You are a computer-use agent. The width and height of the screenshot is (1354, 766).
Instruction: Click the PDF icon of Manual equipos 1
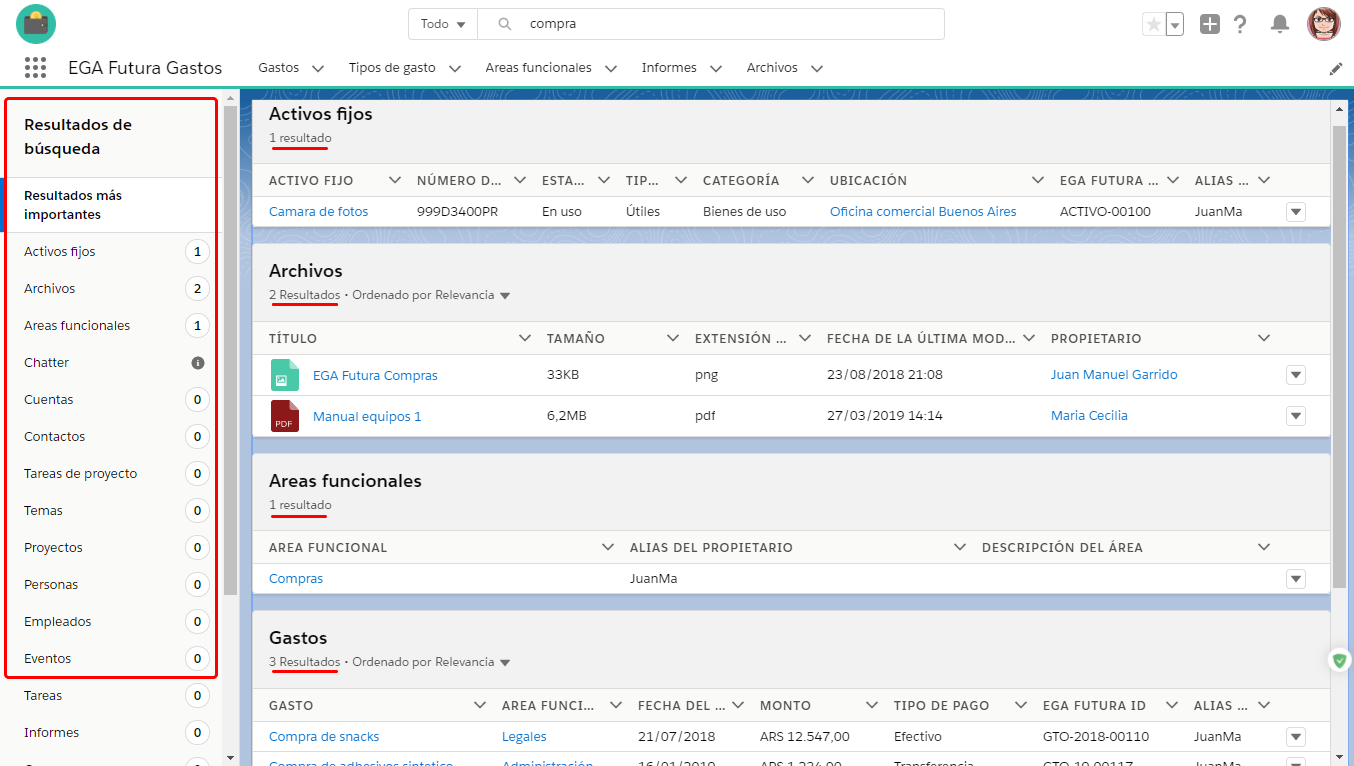tap(285, 416)
